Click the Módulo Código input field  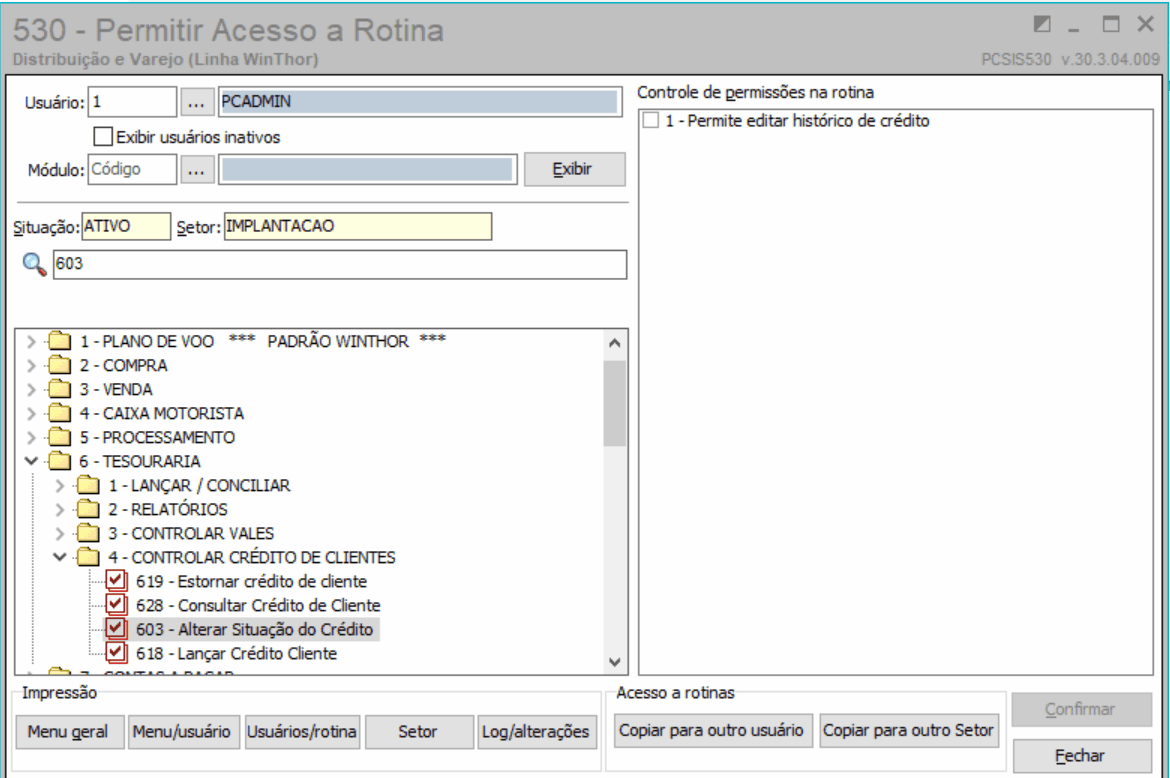132,169
